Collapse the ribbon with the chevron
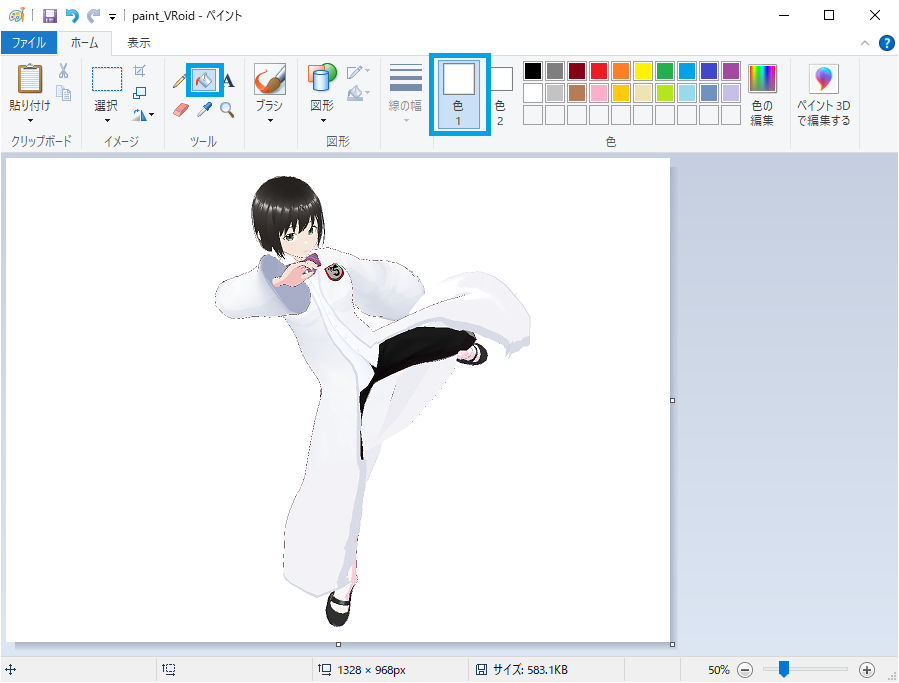The width and height of the screenshot is (899, 683). coord(865,43)
